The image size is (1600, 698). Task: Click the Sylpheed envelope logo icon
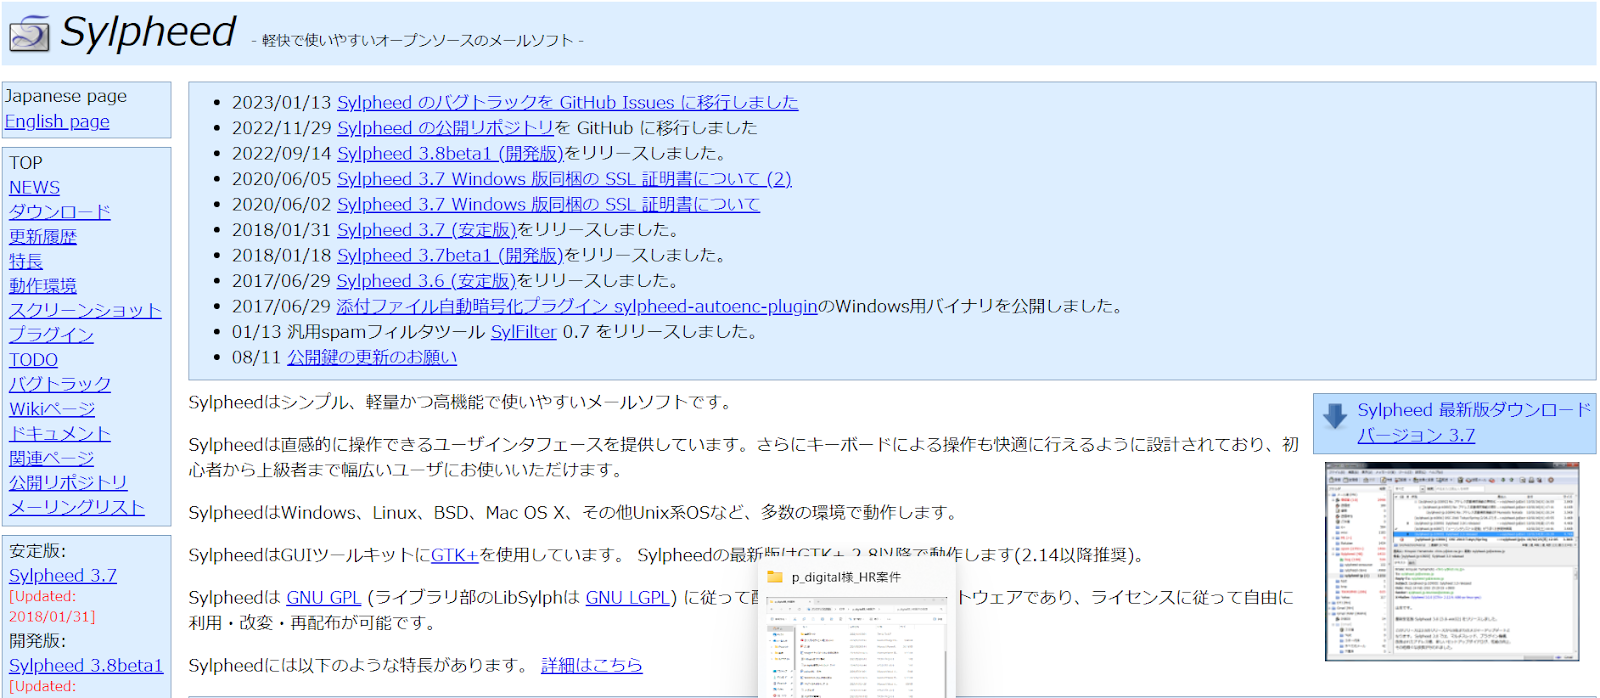tap(29, 35)
